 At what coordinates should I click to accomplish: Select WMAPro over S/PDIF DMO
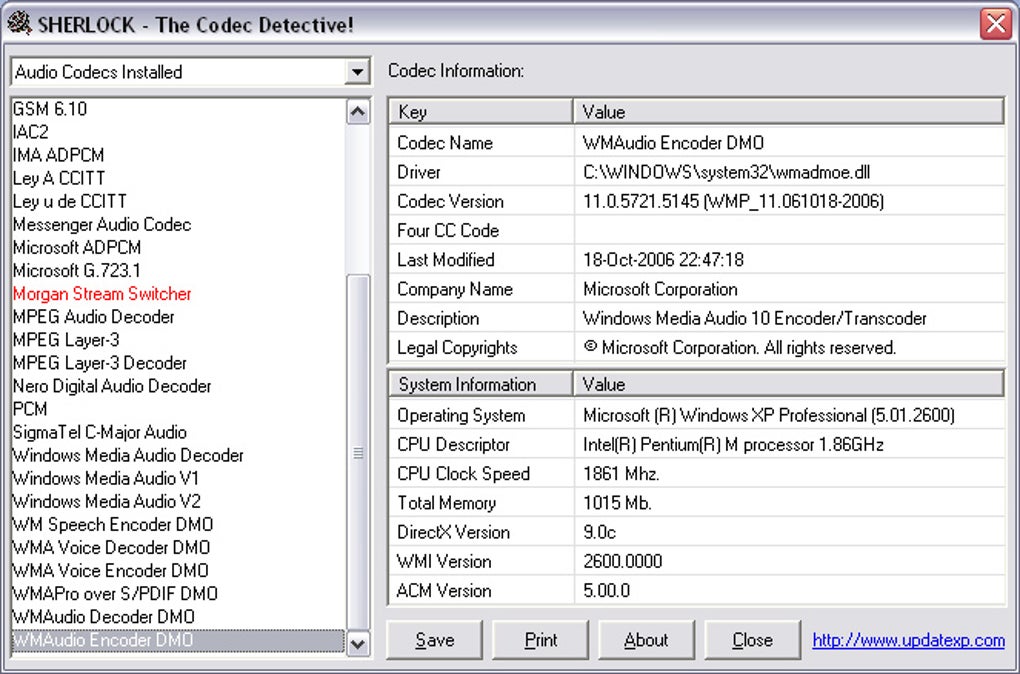click(115, 594)
